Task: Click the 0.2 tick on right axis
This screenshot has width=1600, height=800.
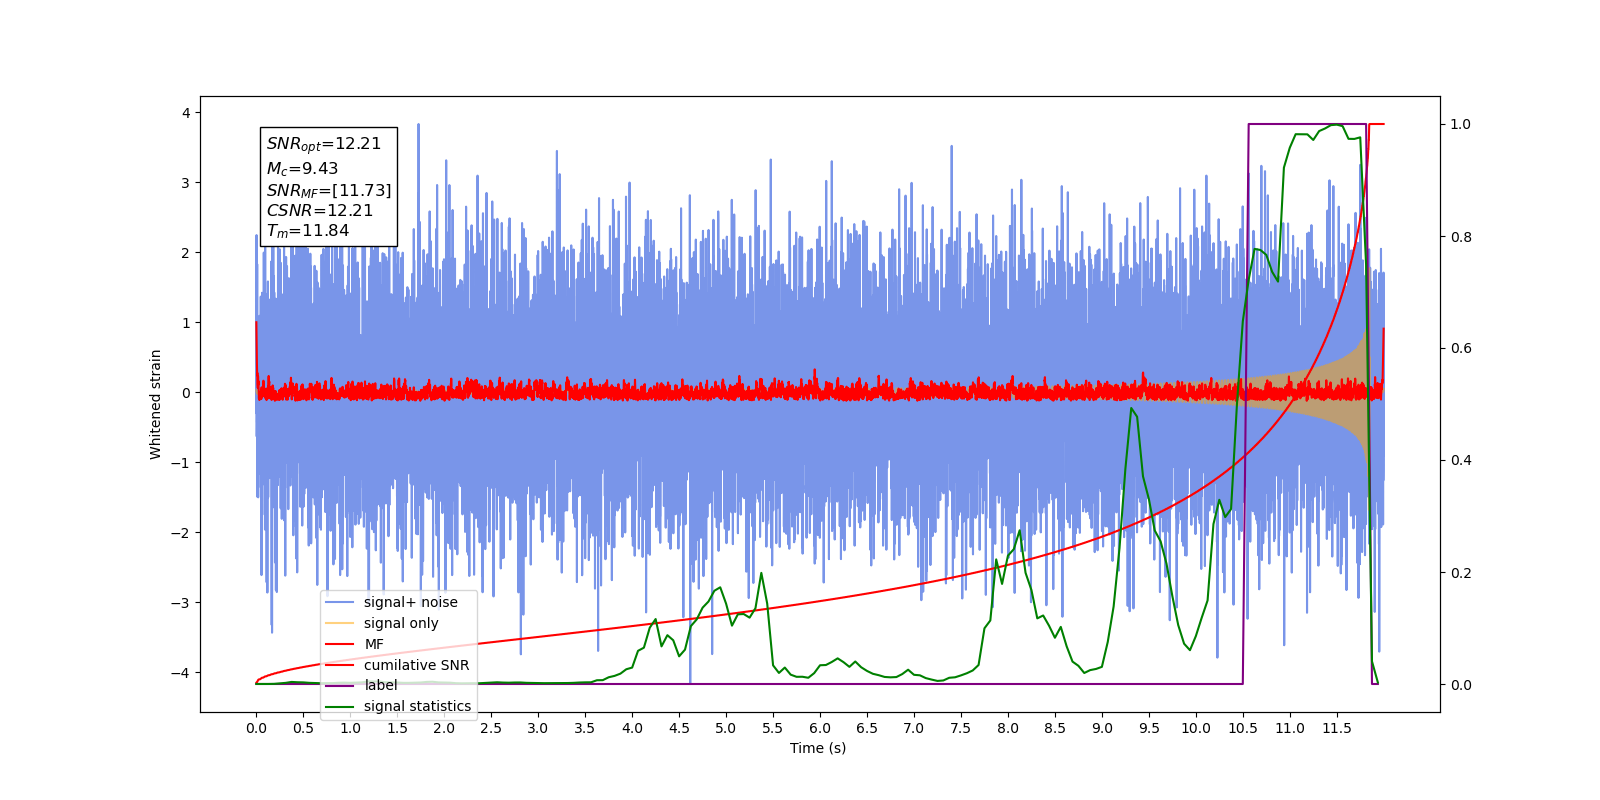Action: (x=1461, y=573)
